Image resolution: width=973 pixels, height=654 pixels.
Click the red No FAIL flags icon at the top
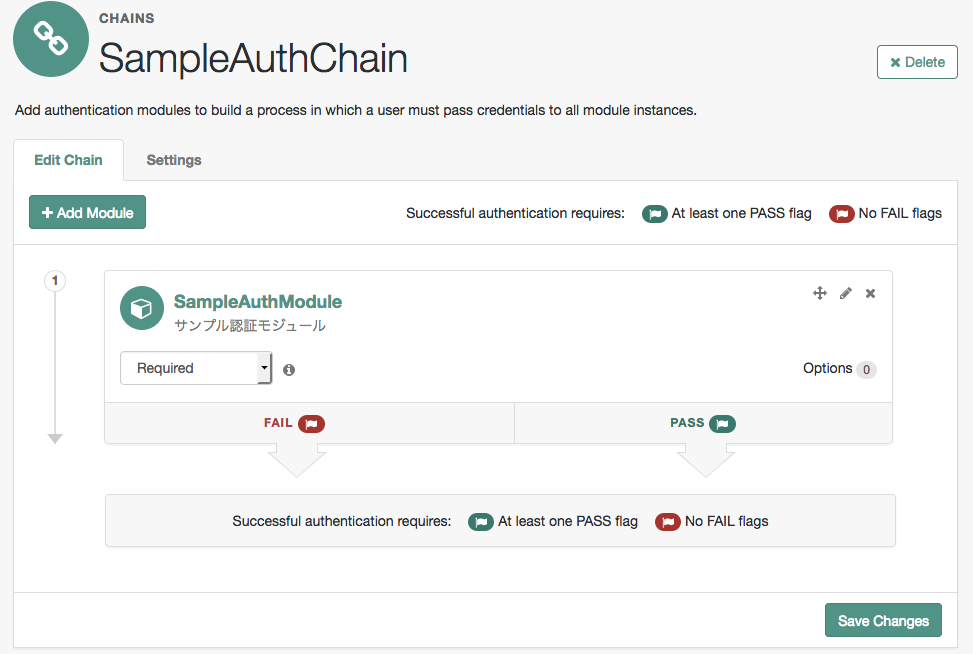tap(841, 213)
